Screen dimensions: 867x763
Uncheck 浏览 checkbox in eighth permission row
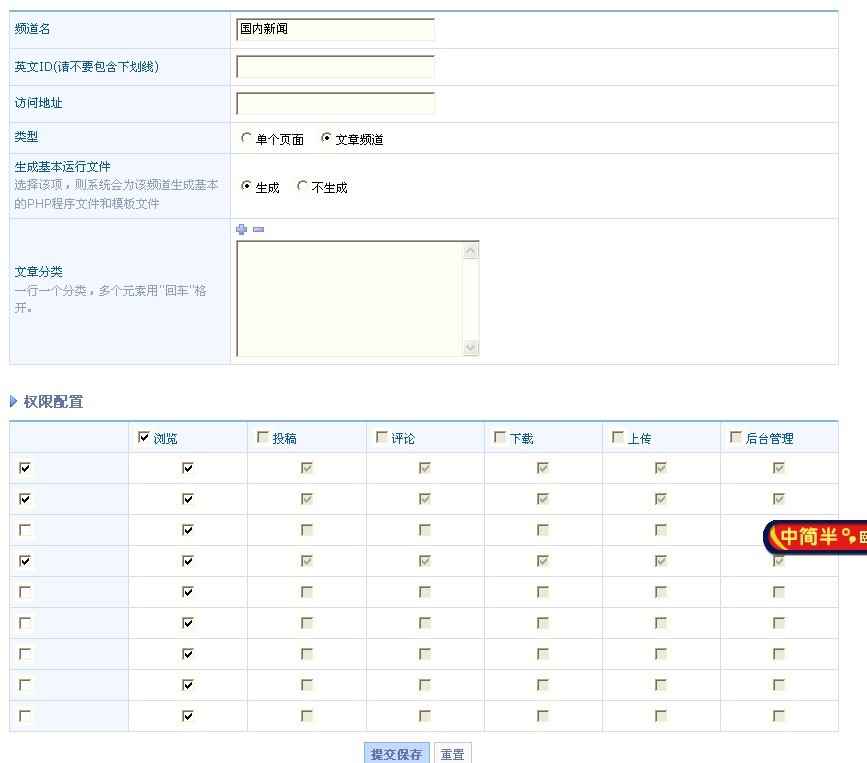188,685
